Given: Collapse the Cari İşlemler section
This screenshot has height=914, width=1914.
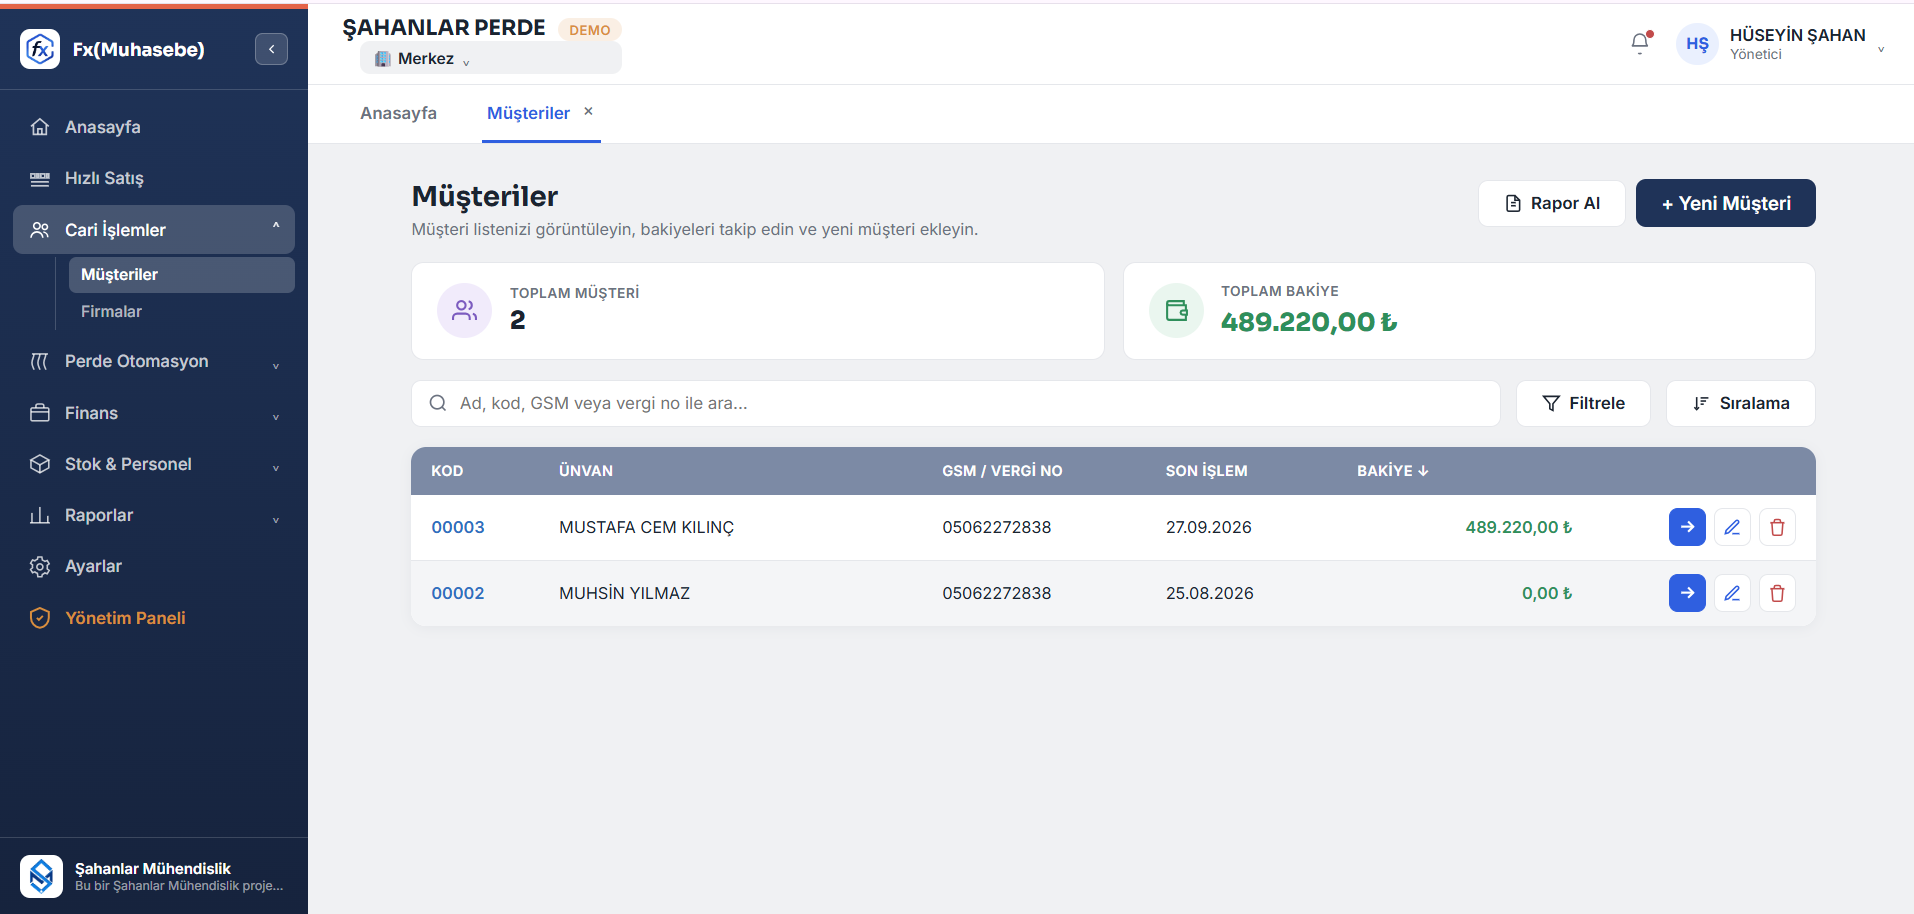Looking at the screenshot, I should [154, 230].
